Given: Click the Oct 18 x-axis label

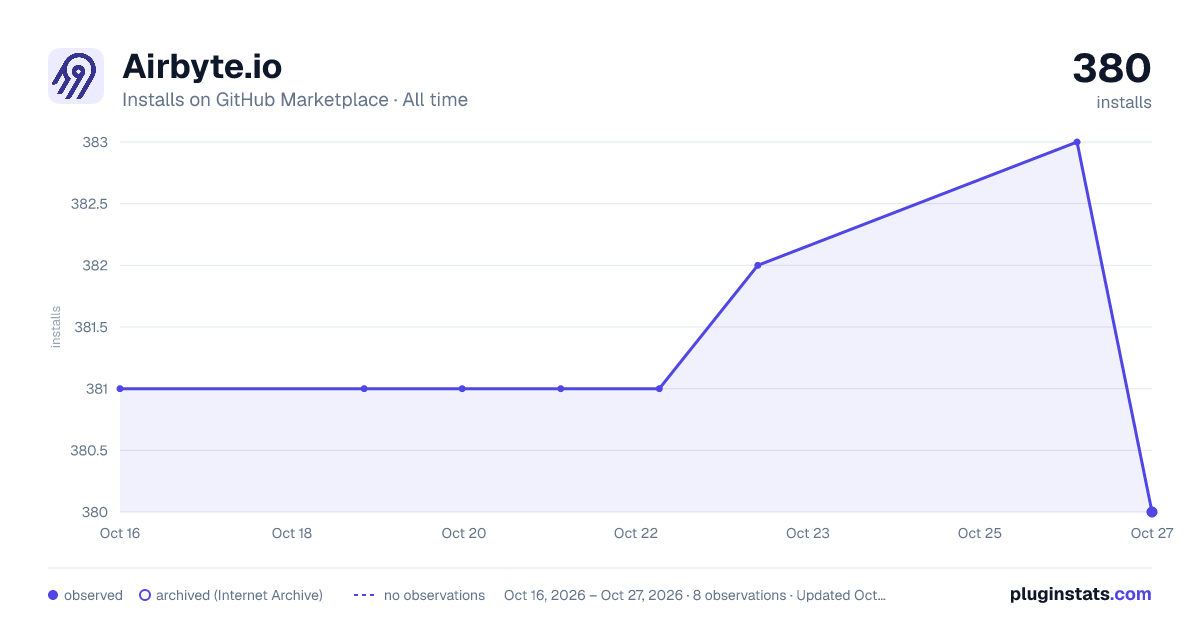Looking at the screenshot, I should tap(292, 533).
